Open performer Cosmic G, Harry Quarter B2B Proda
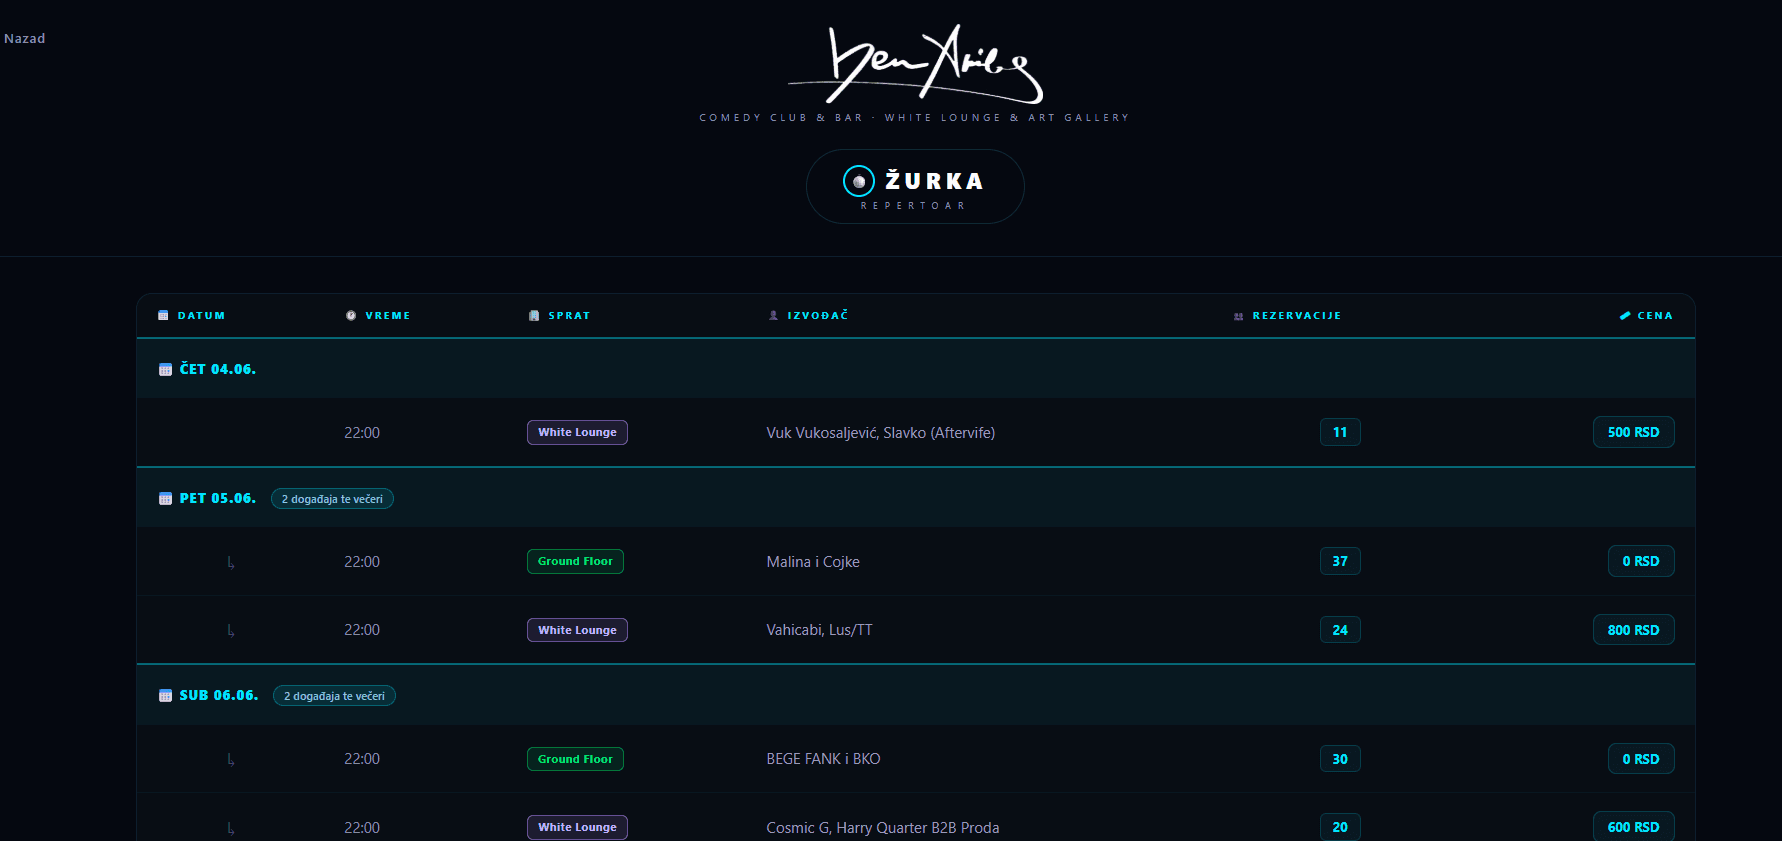 883,828
